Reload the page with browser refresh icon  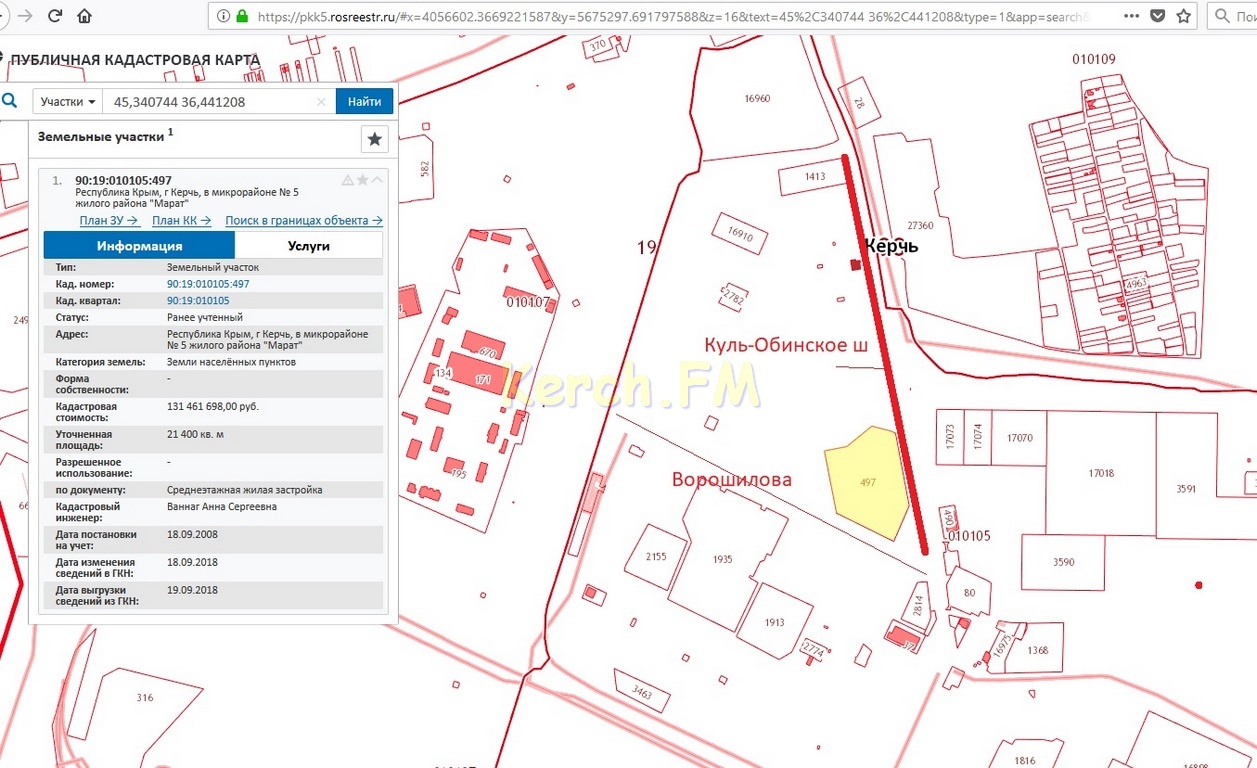tap(55, 16)
